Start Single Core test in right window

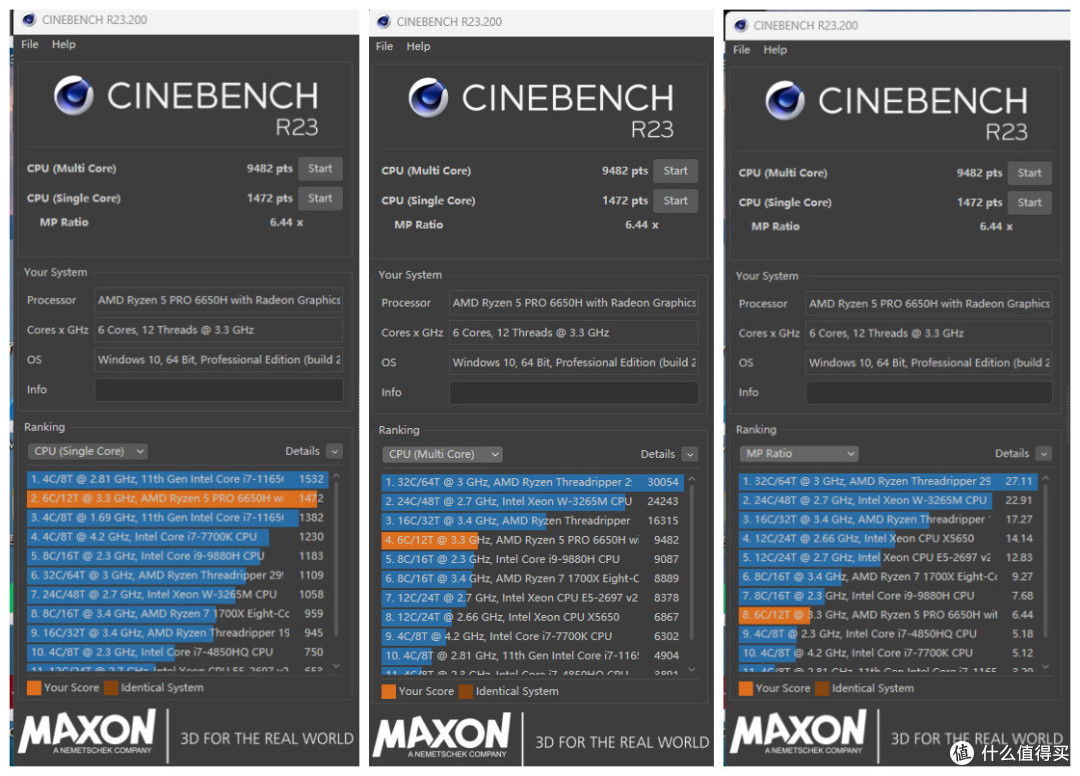(1030, 202)
